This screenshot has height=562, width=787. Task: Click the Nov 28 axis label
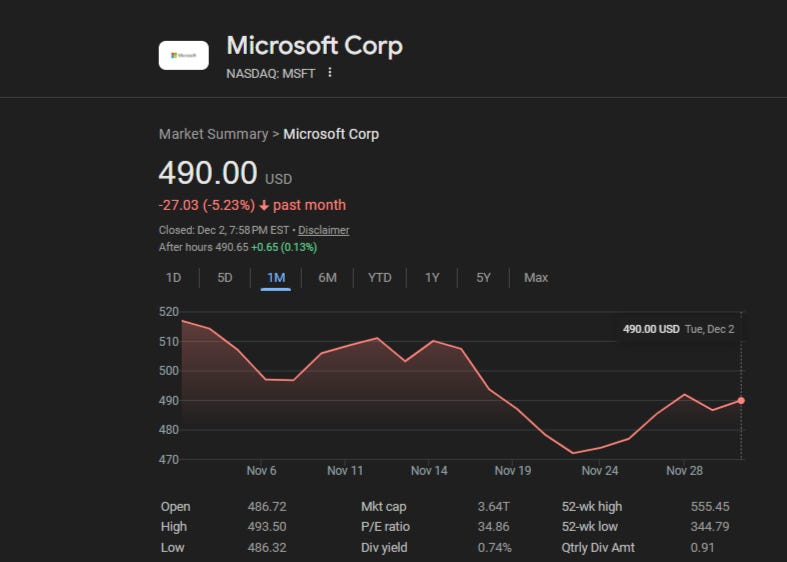pyautogui.click(x=685, y=471)
